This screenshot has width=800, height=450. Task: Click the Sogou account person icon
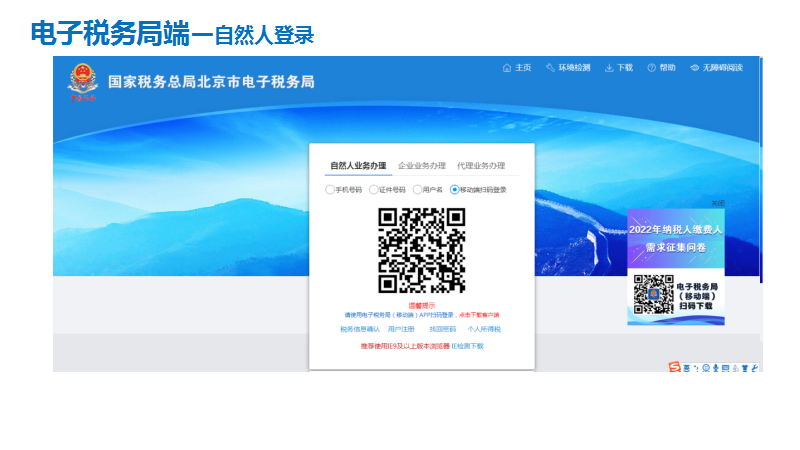click(735, 368)
